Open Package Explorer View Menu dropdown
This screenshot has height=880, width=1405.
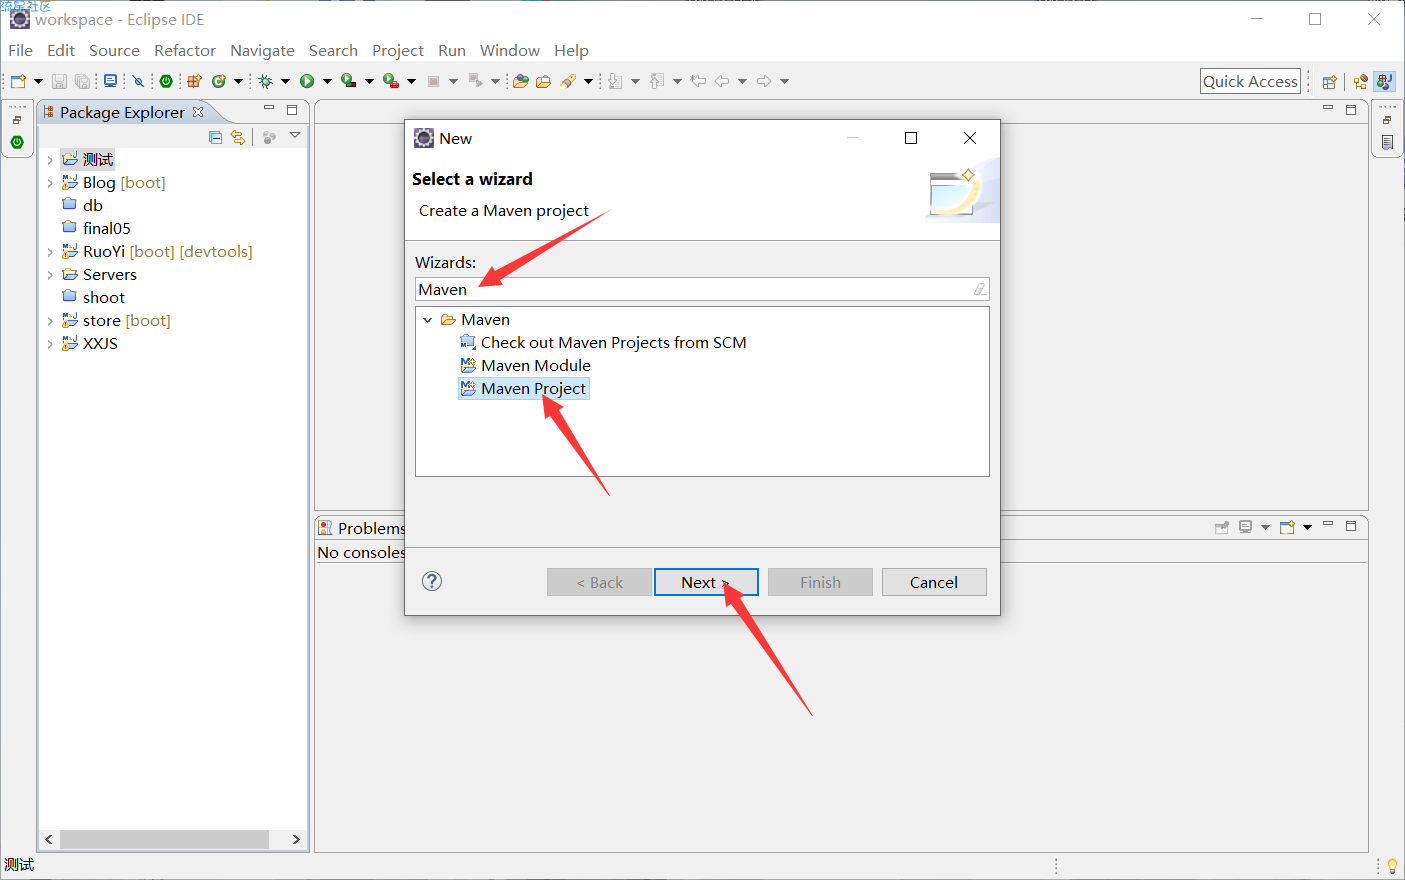[x=295, y=136]
